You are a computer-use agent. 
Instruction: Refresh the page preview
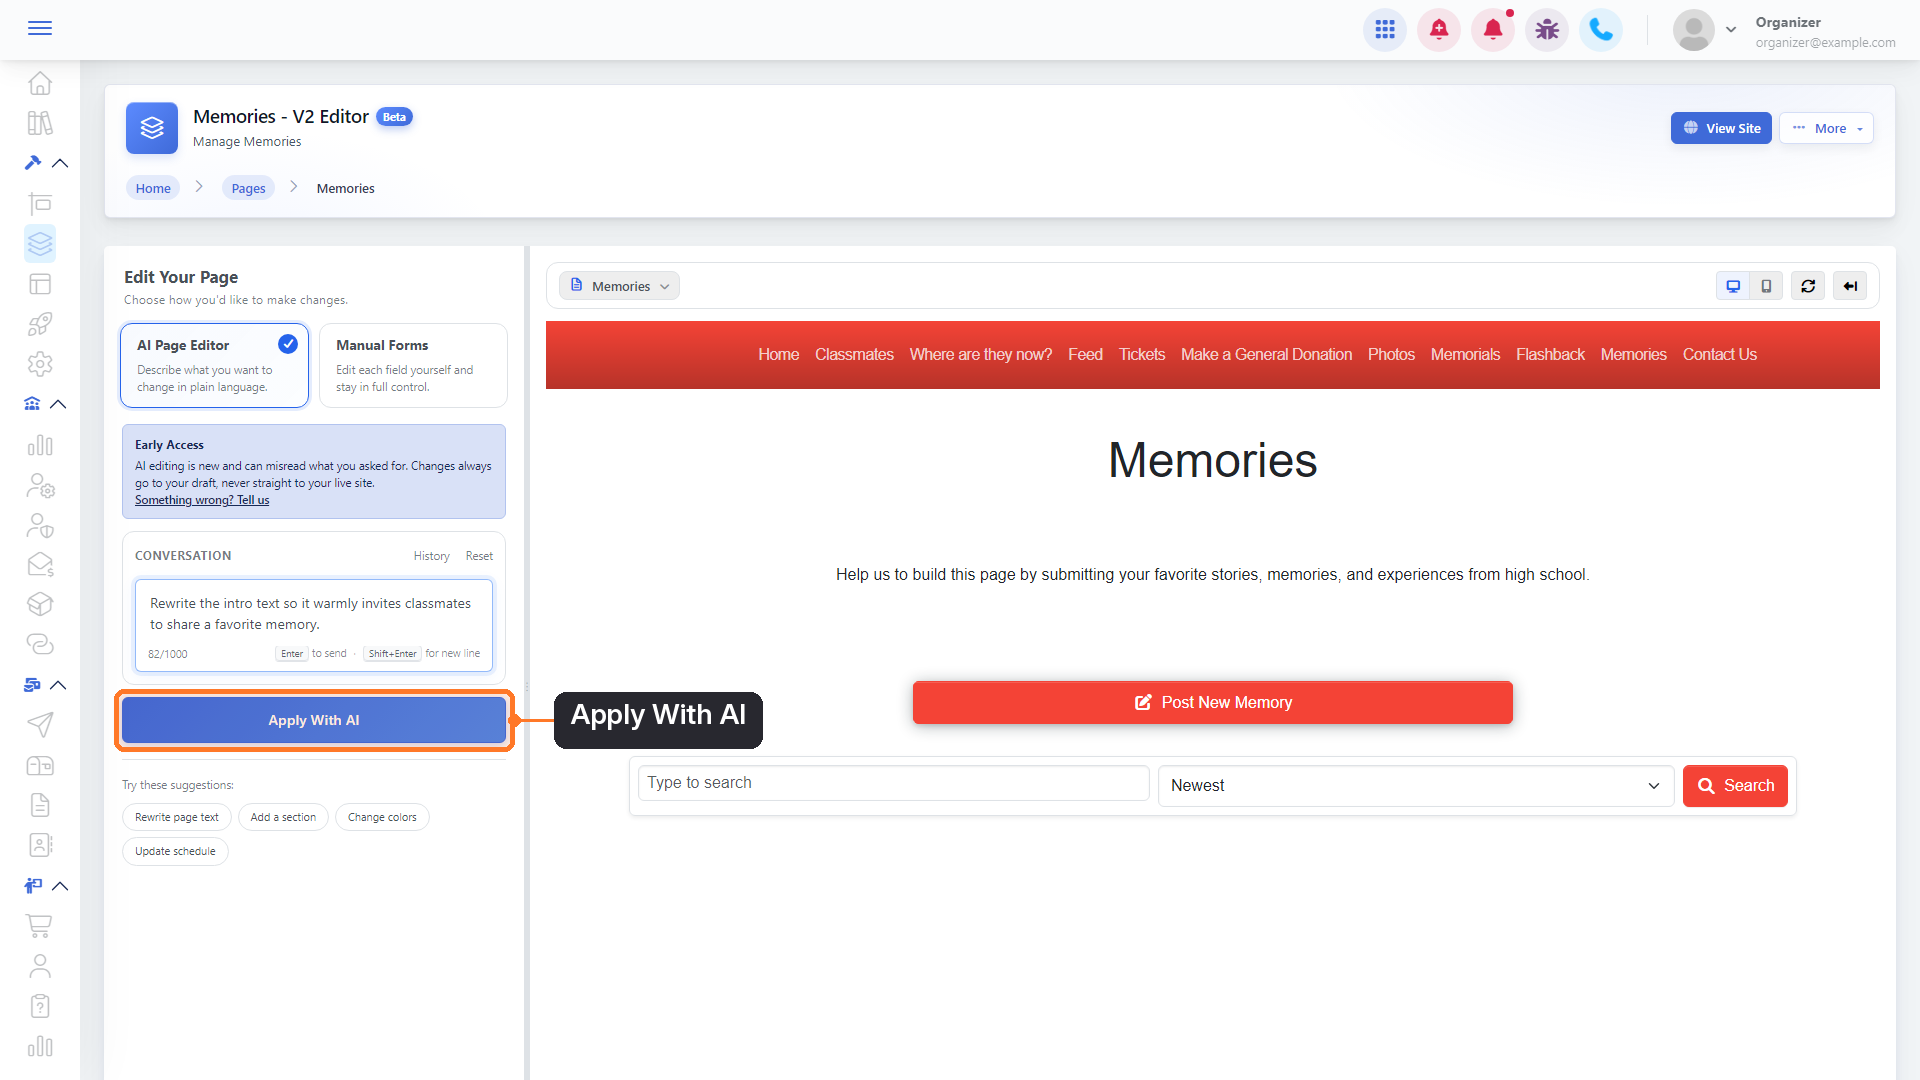tap(1808, 286)
